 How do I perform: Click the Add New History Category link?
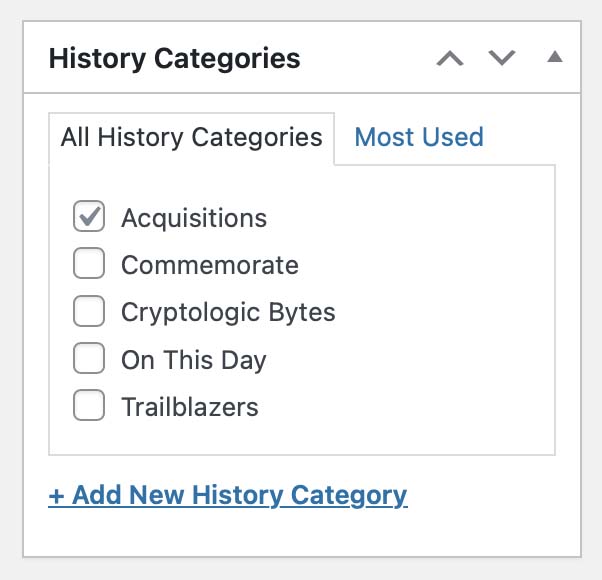click(227, 494)
